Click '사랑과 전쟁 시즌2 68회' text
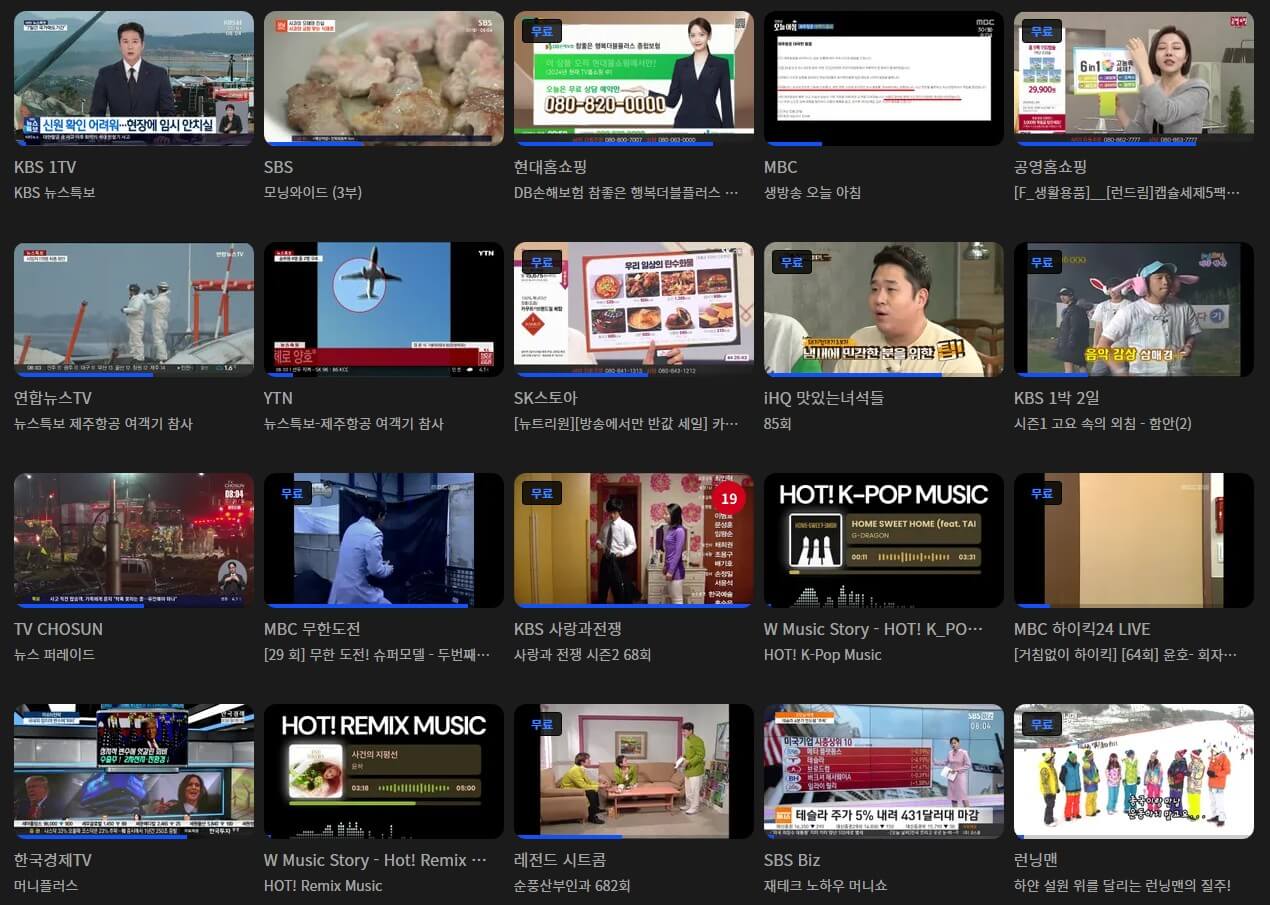This screenshot has height=905, width=1270. (x=582, y=654)
